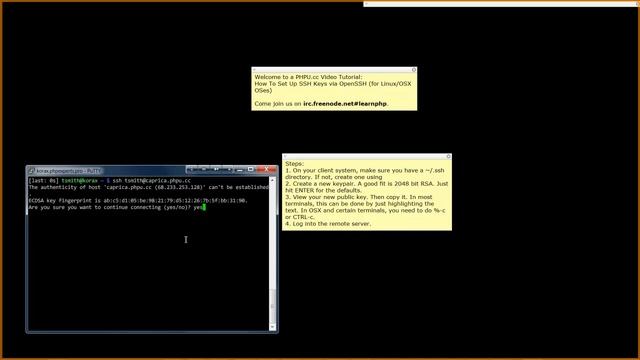The height and width of the screenshot is (360, 640).
Task: Open the small menu icon on the Steps note
Action: [x=285, y=156]
